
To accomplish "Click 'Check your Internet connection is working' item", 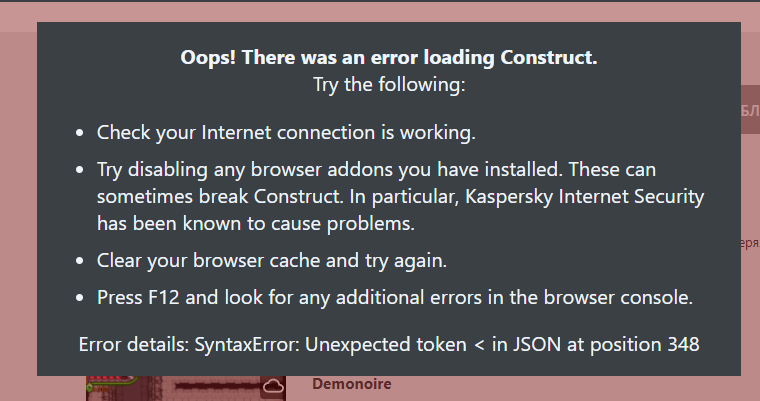I will pos(286,132).
